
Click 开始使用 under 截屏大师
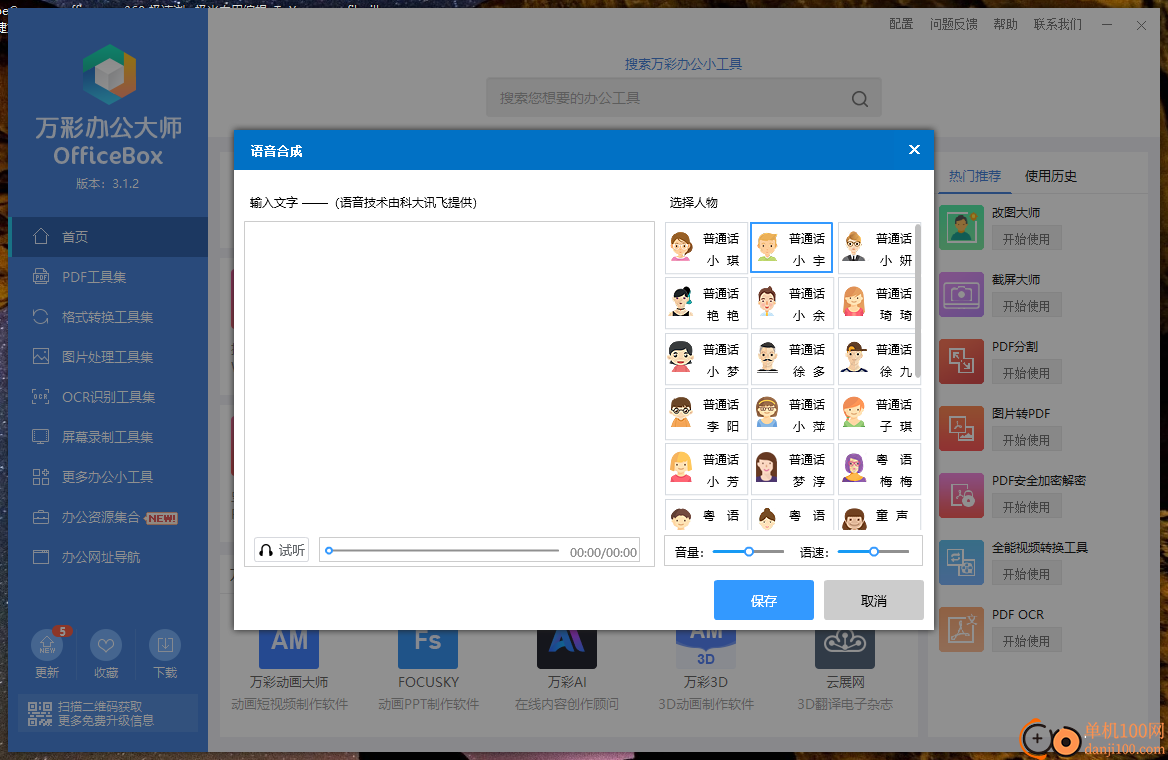click(x=1026, y=305)
